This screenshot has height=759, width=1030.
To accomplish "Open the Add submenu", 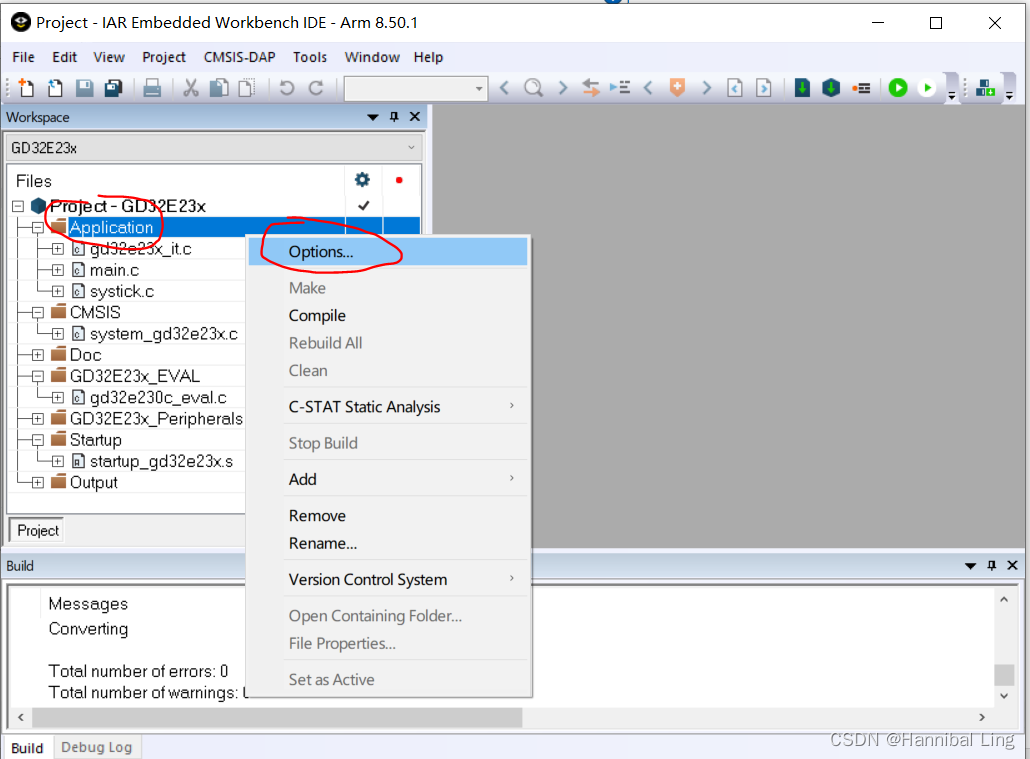I will click(x=388, y=479).
